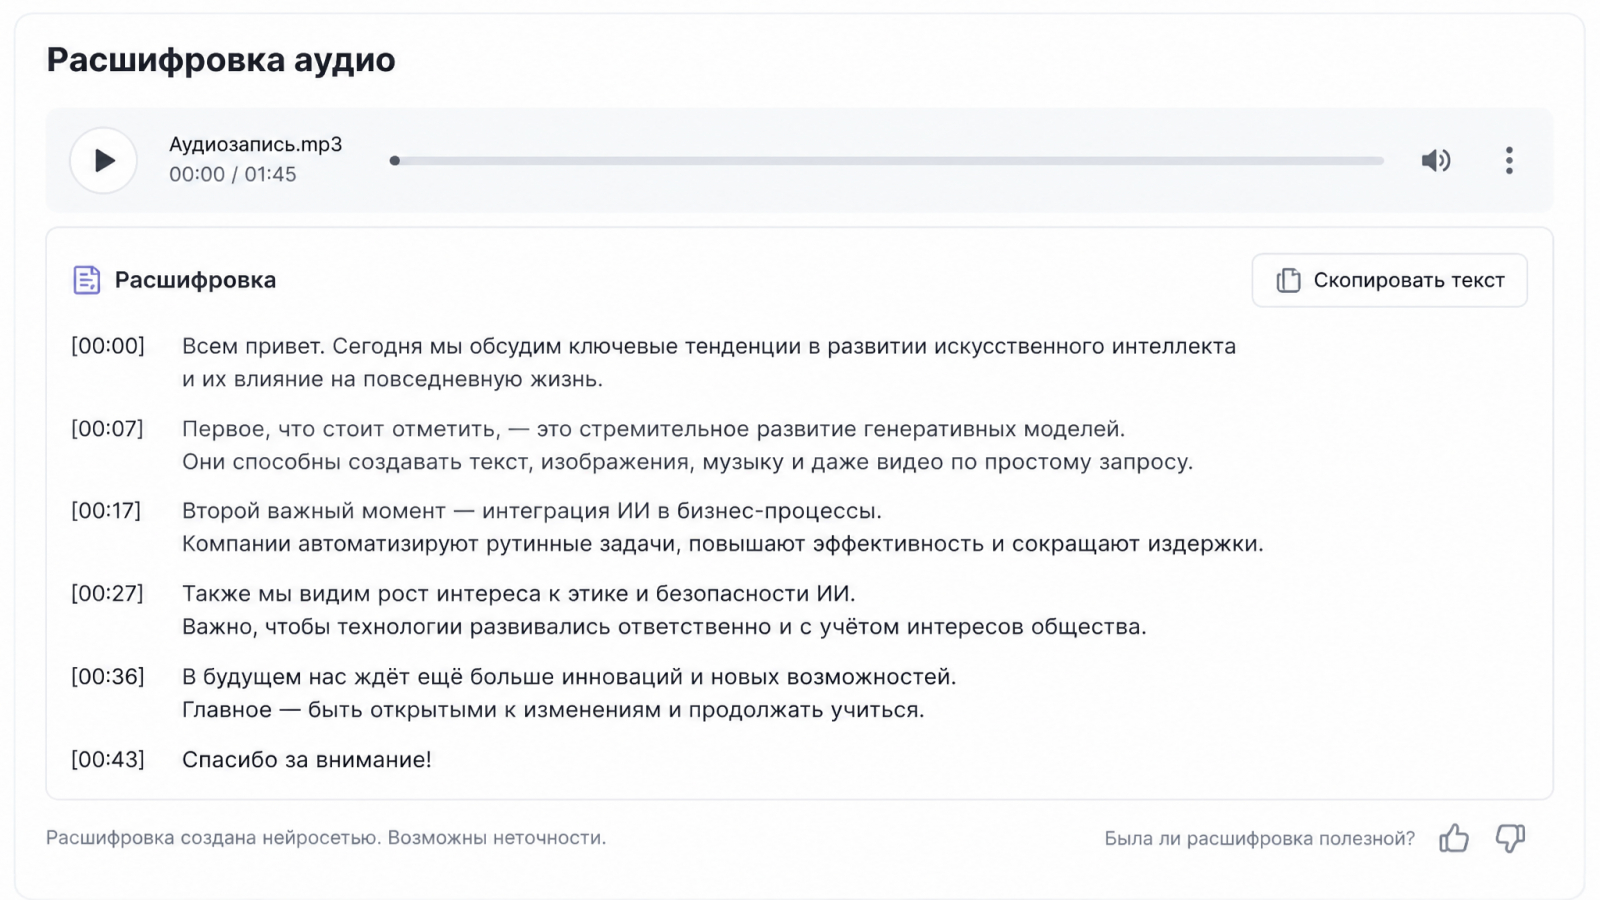Click the Расшифровка section heading
Image resolution: width=1600 pixels, height=900 pixels.
click(195, 280)
